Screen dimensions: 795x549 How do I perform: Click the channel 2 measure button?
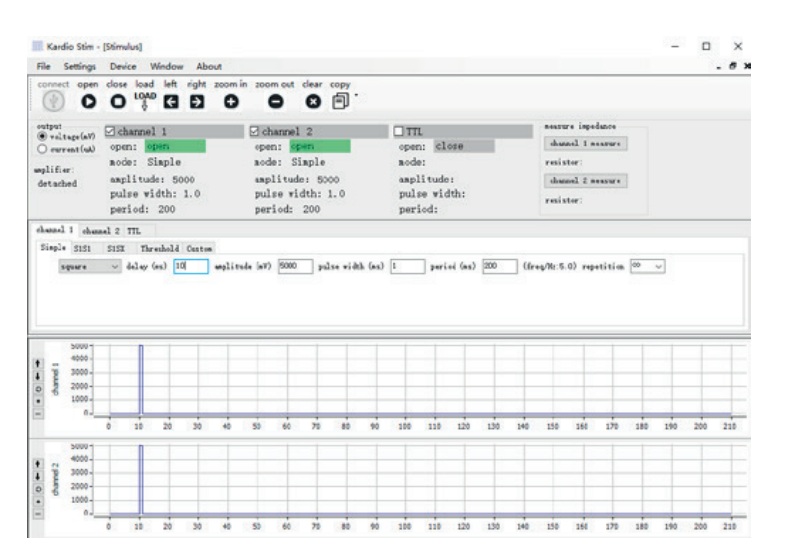click(x=584, y=180)
